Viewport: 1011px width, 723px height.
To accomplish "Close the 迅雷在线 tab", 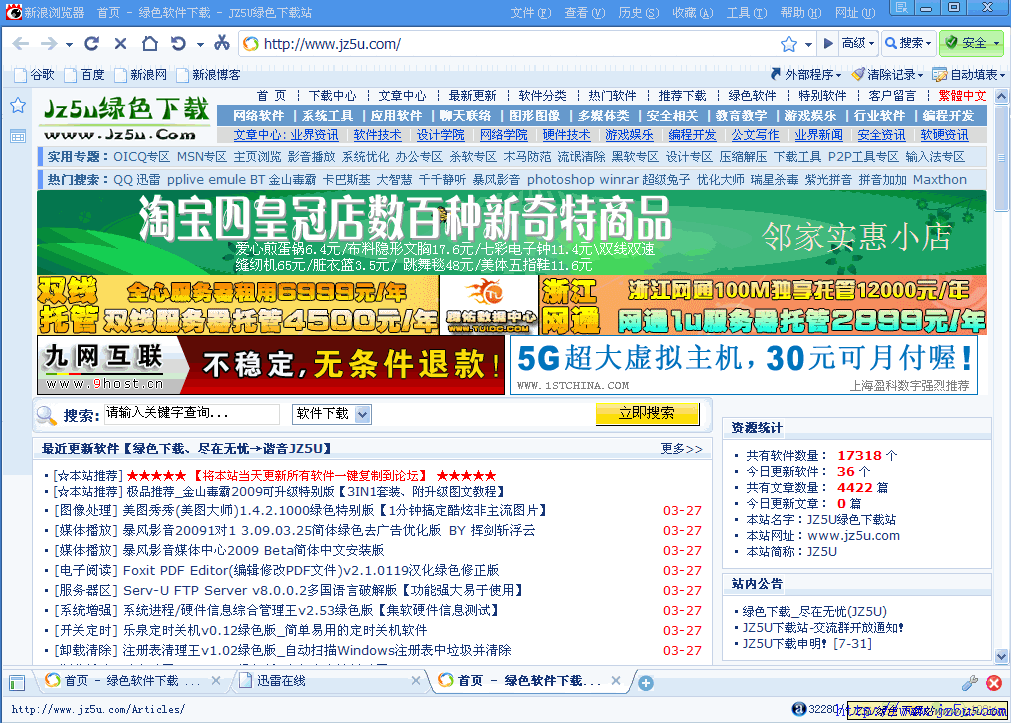I will pyautogui.click(x=416, y=680).
